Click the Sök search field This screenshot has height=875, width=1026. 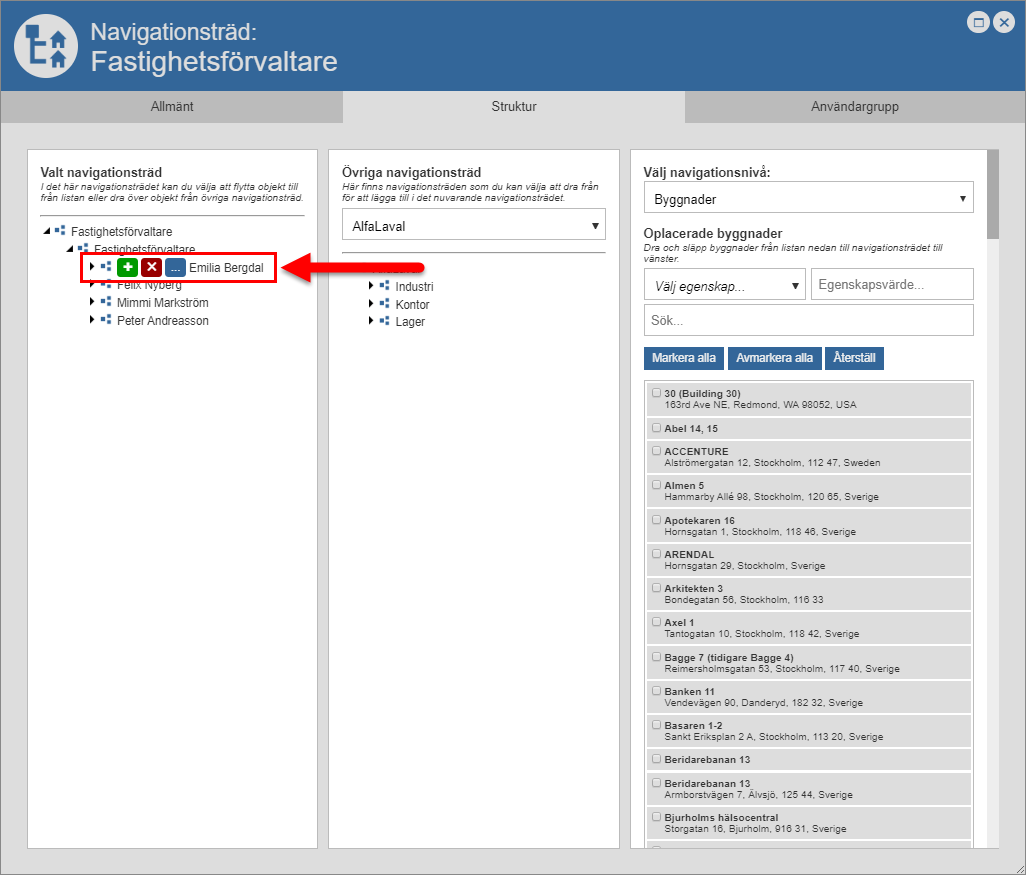[x=808, y=320]
